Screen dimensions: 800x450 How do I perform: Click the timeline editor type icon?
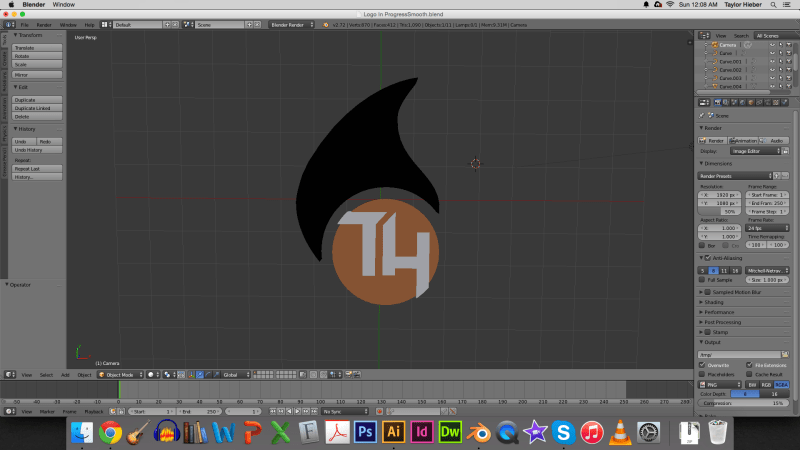click(x=10, y=411)
